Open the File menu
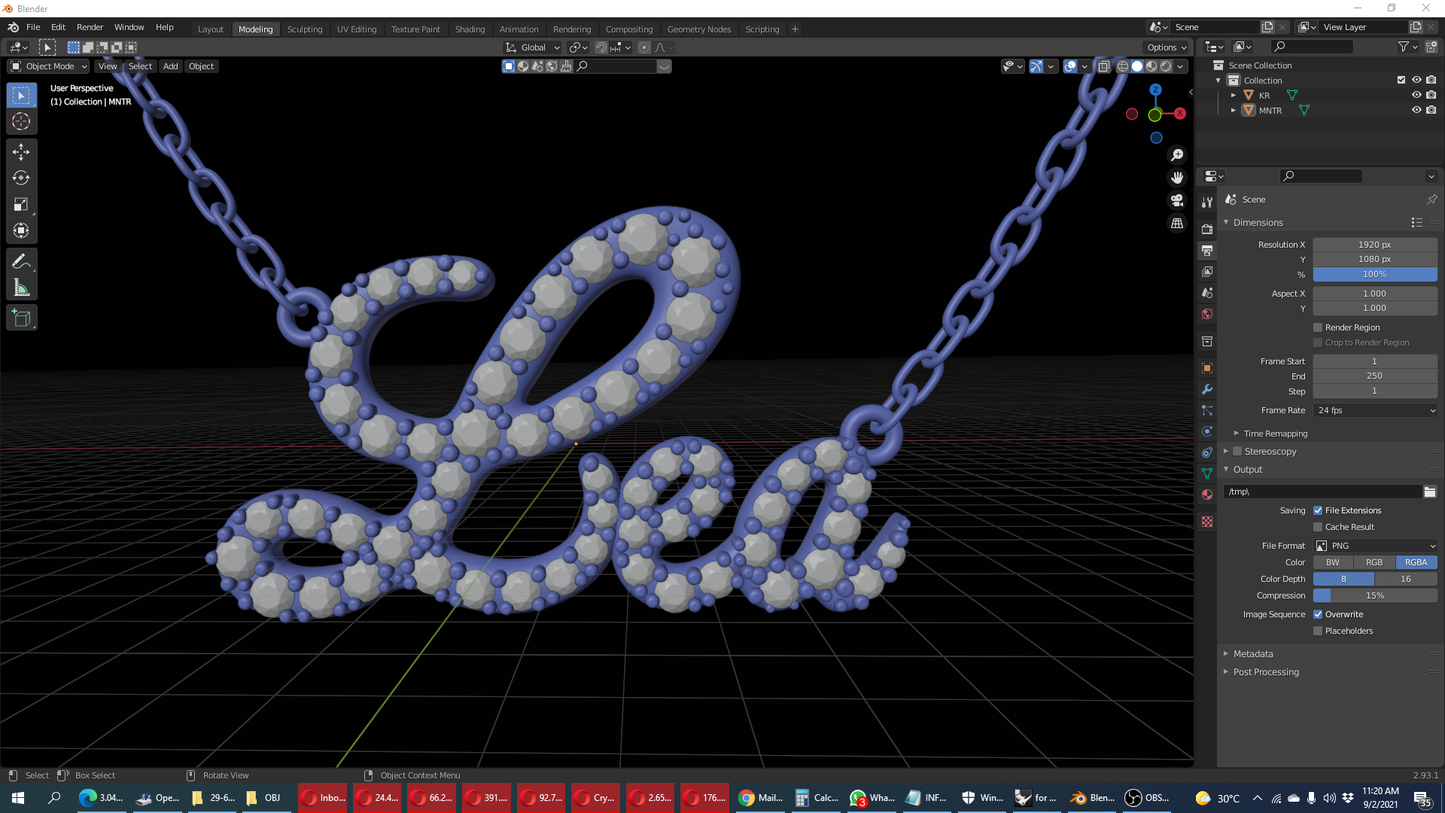The image size is (1445, 813). [33, 28]
